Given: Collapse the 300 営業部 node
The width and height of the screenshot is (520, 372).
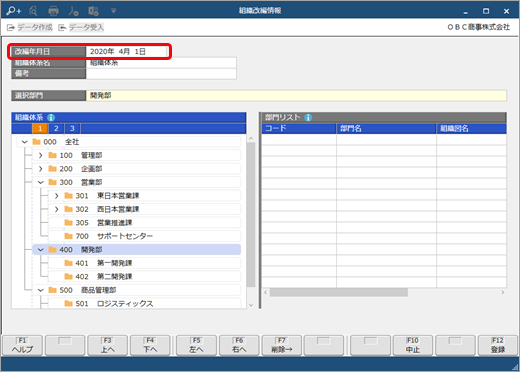Looking at the screenshot, I should pyautogui.click(x=40, y=182).
